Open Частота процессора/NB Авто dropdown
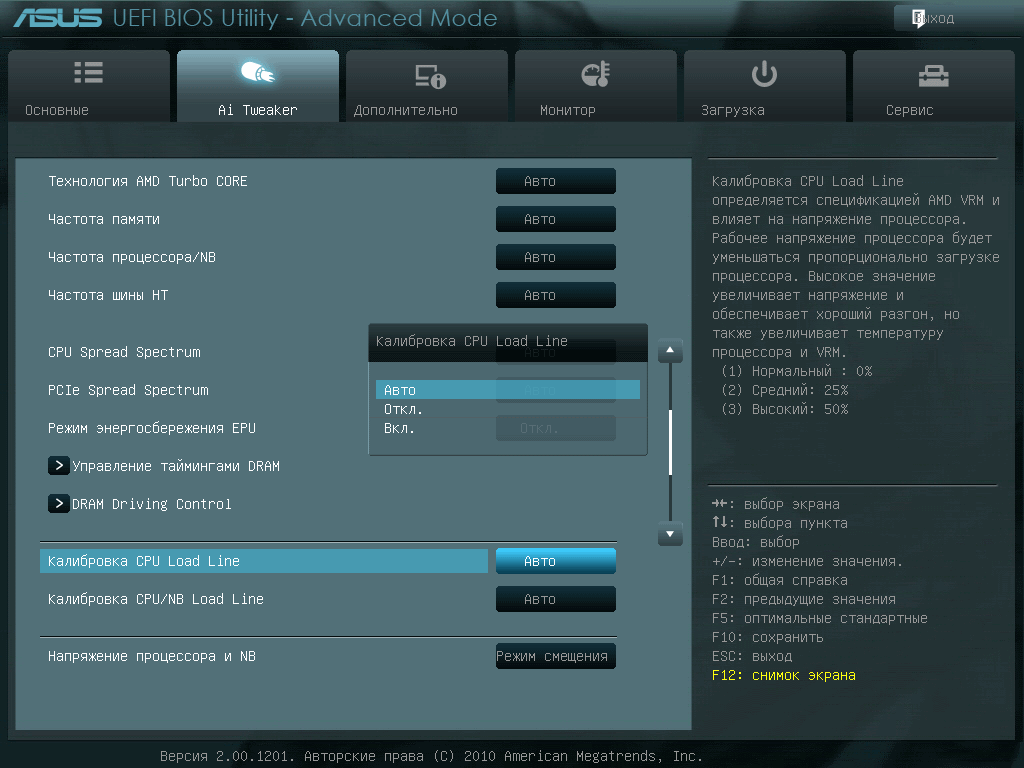 tap(556, 257)
